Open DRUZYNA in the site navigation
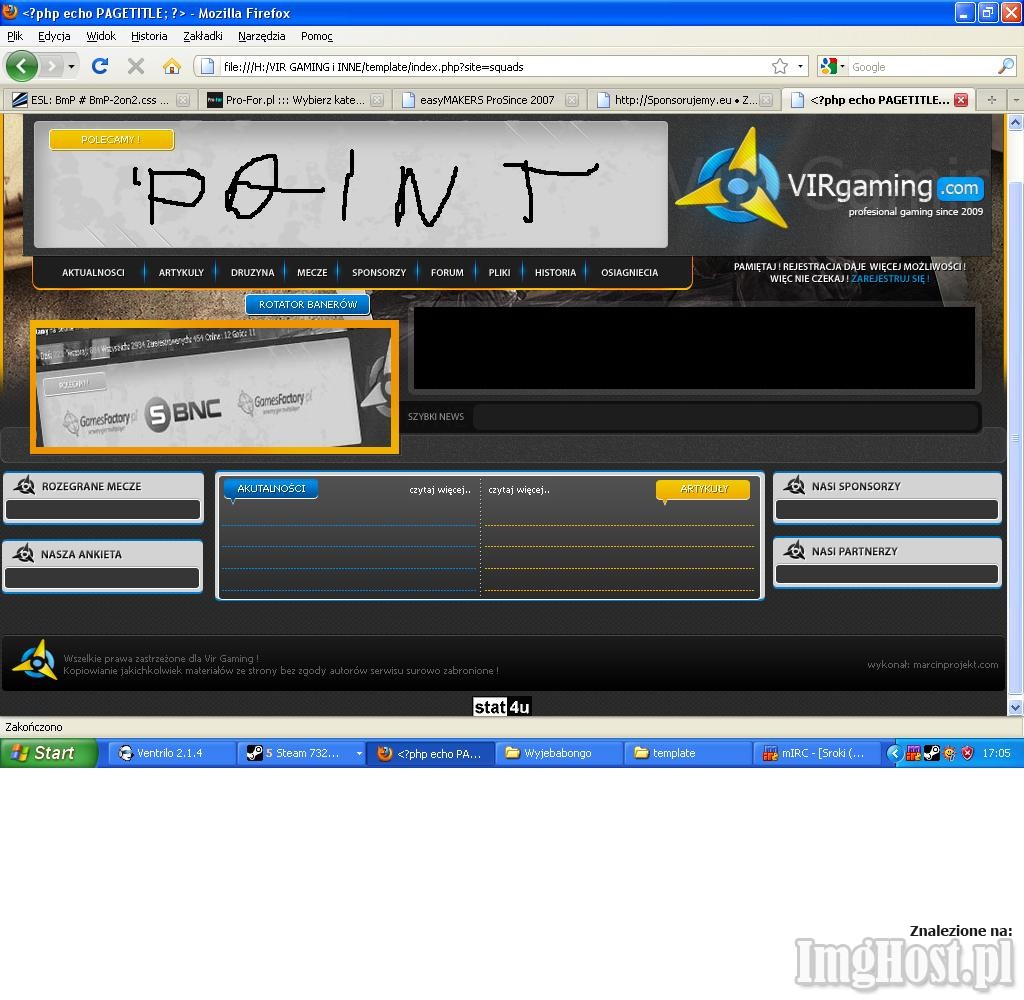1024x1000 pixels. tap(252, 272)
